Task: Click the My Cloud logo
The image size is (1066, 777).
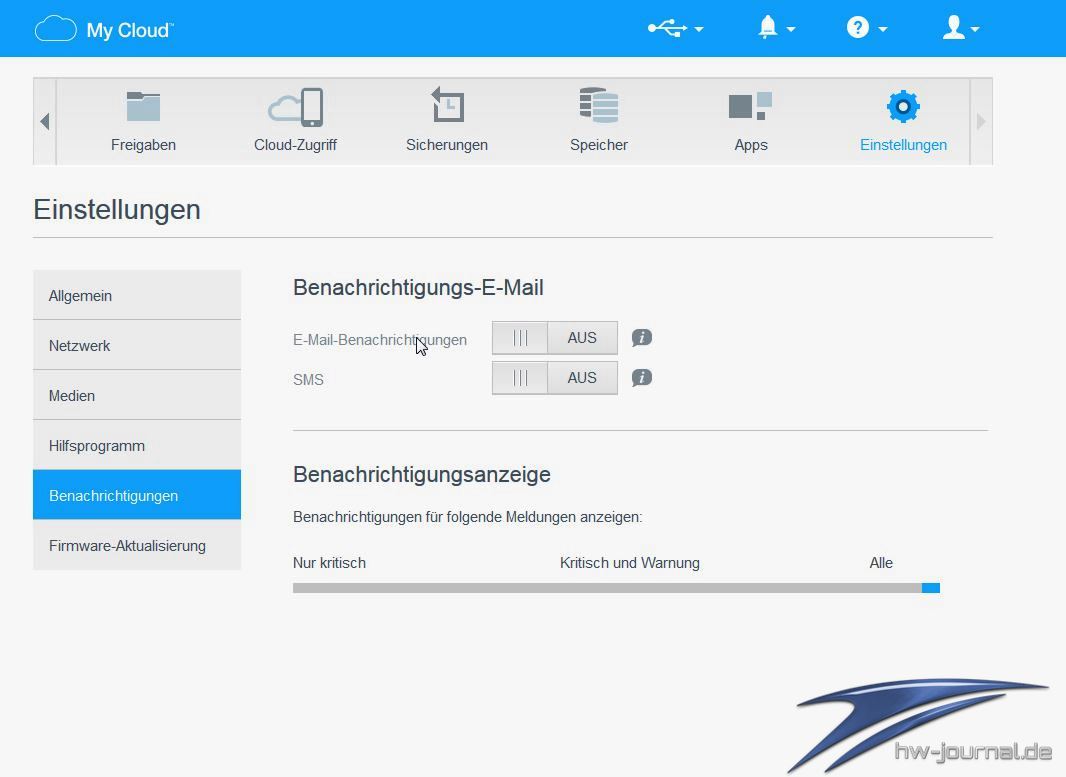Action: 104,29
